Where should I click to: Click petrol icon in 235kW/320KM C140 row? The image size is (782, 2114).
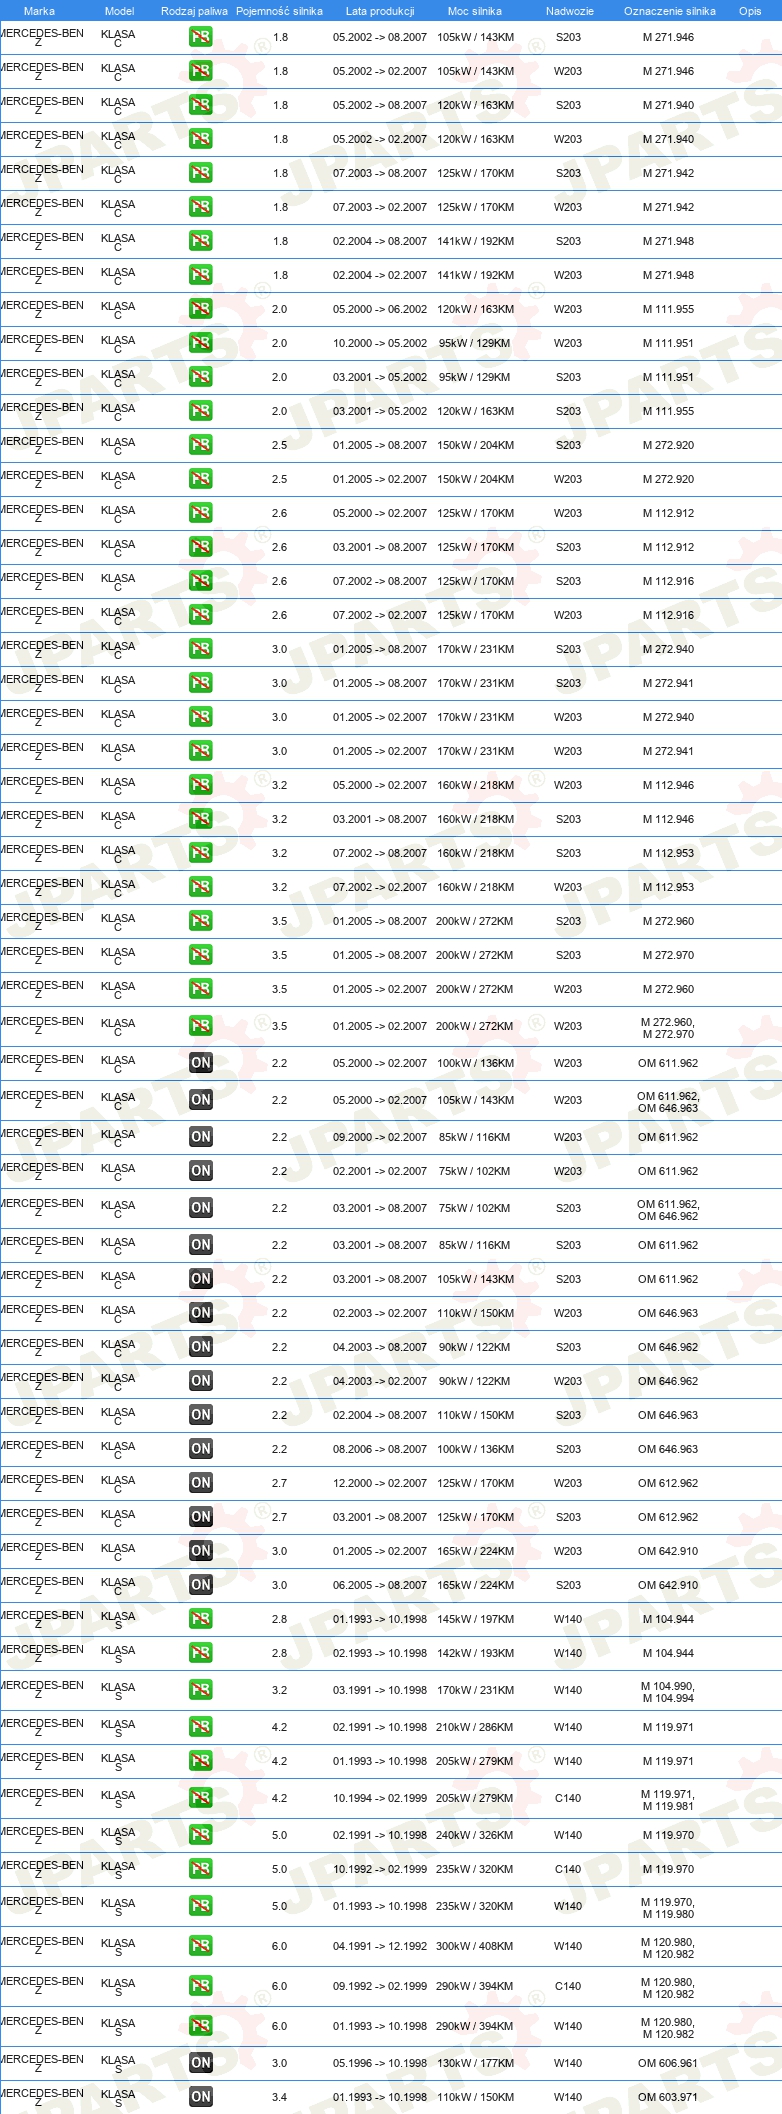tap(200, 1869)
